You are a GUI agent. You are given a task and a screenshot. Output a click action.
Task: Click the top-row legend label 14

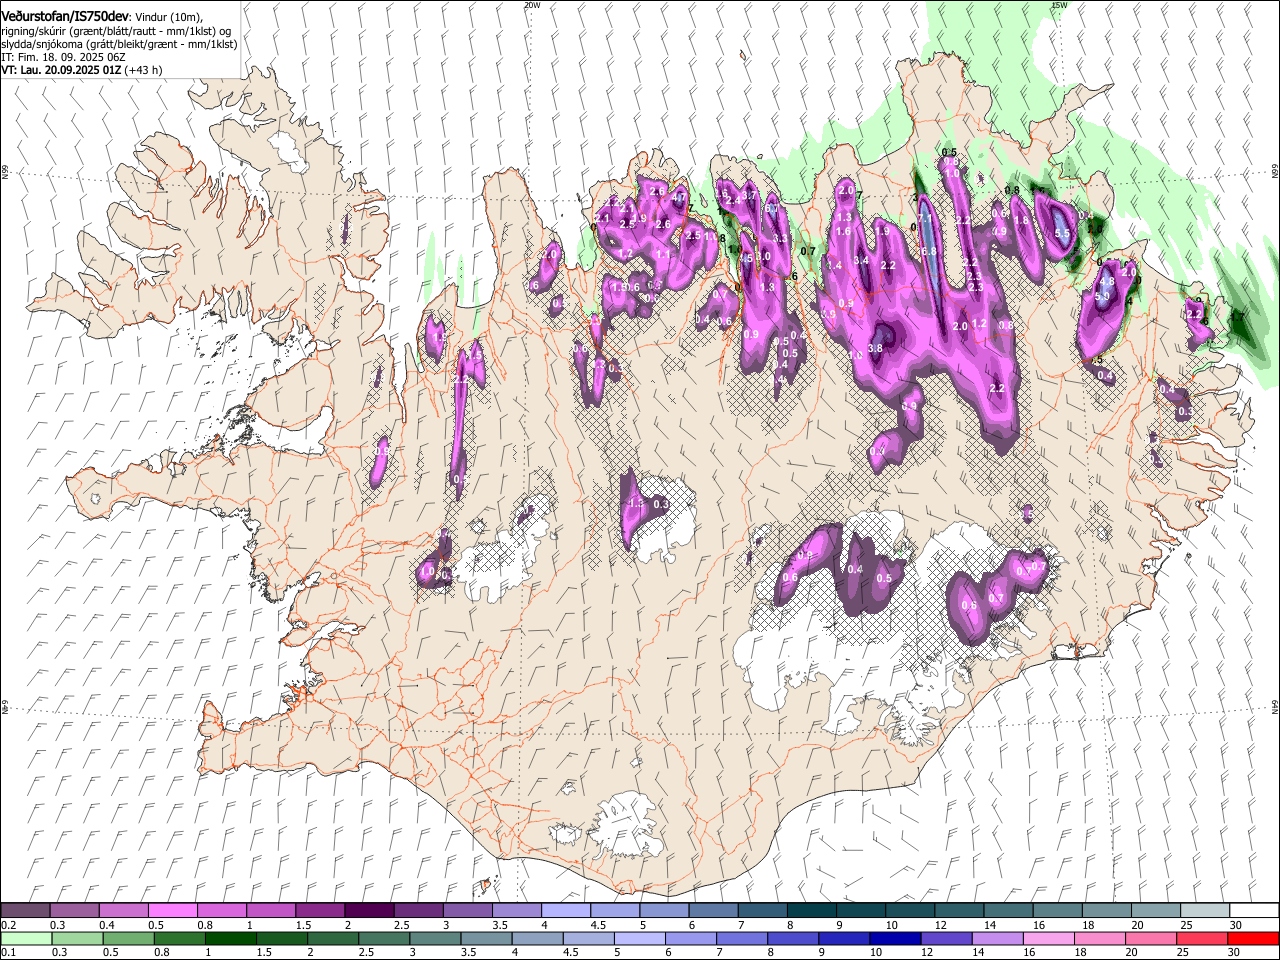[990, 925]
